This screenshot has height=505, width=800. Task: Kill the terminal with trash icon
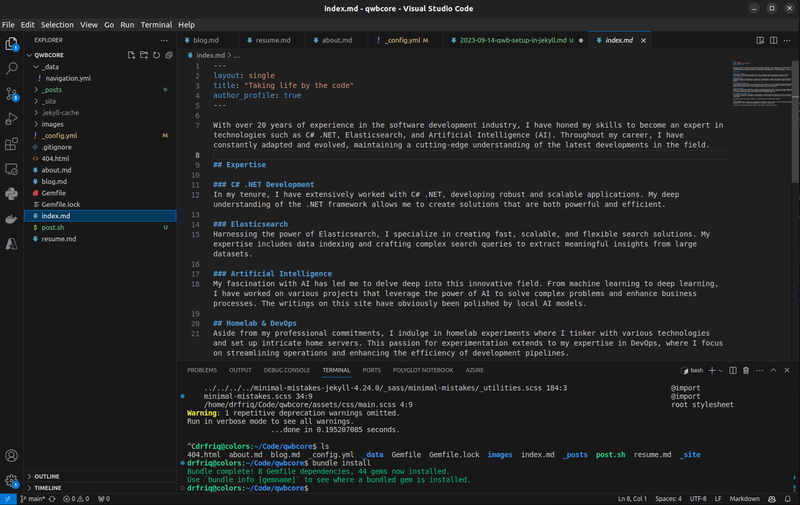tap(746, 370)
